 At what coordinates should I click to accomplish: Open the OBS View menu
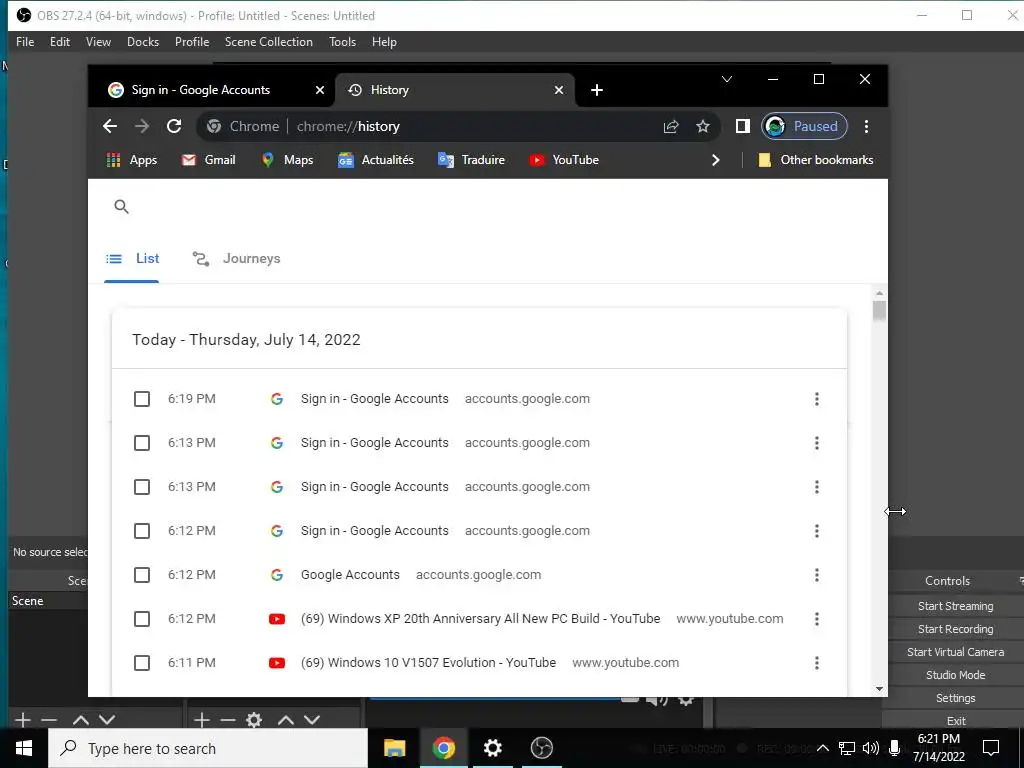pyautogui.click(x=98, y=42)
